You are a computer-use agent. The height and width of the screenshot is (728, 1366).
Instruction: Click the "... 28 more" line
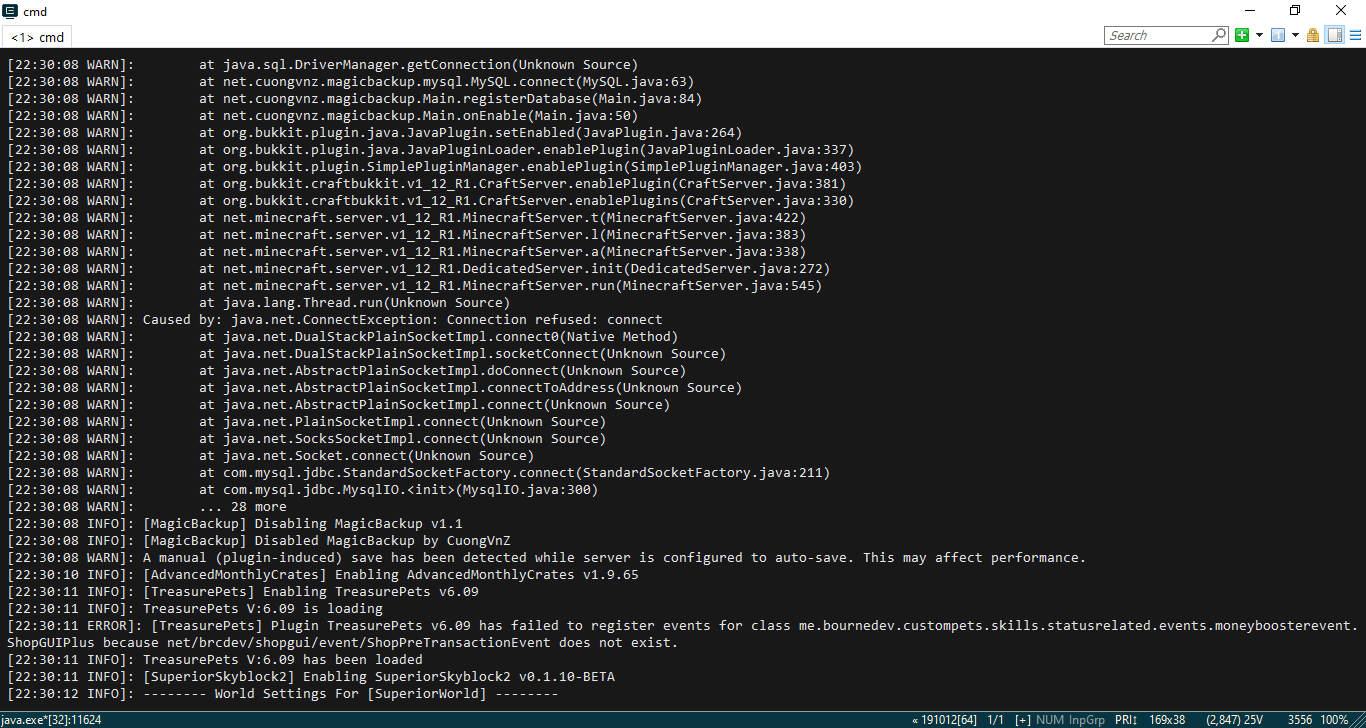click(x=146, y=507)
